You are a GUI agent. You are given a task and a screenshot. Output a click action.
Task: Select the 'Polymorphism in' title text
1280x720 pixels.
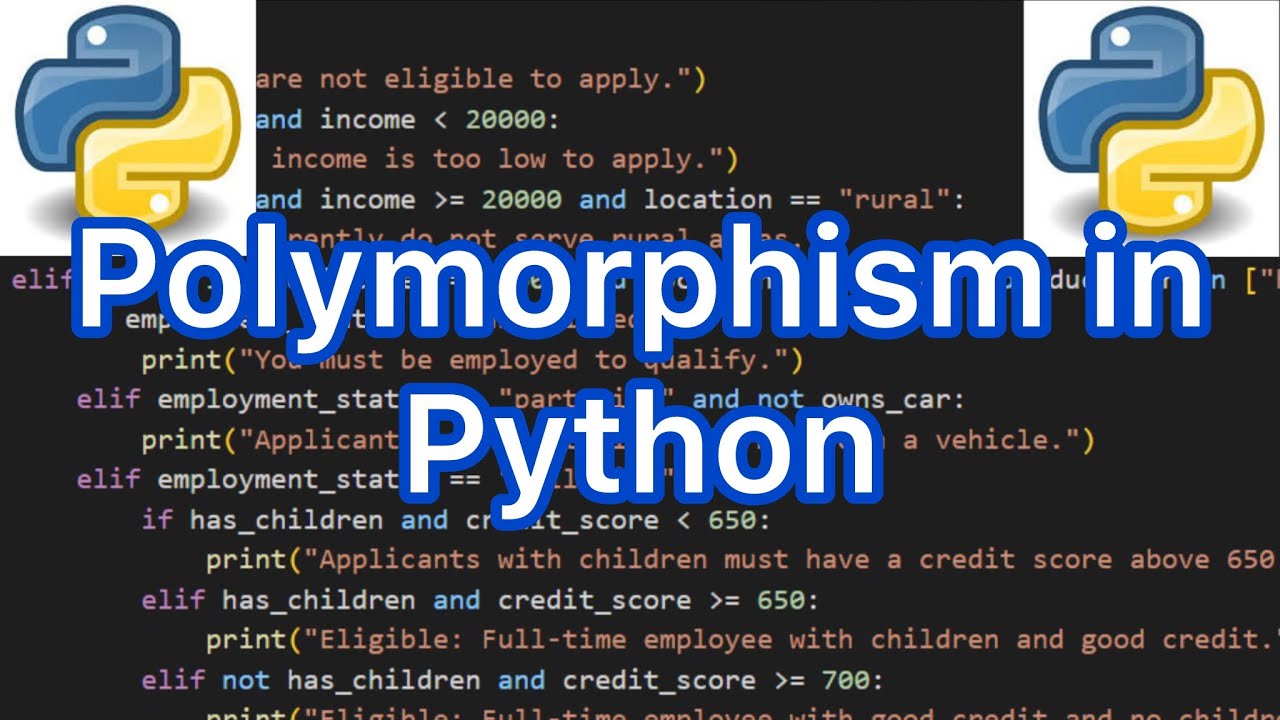point(640,284)
